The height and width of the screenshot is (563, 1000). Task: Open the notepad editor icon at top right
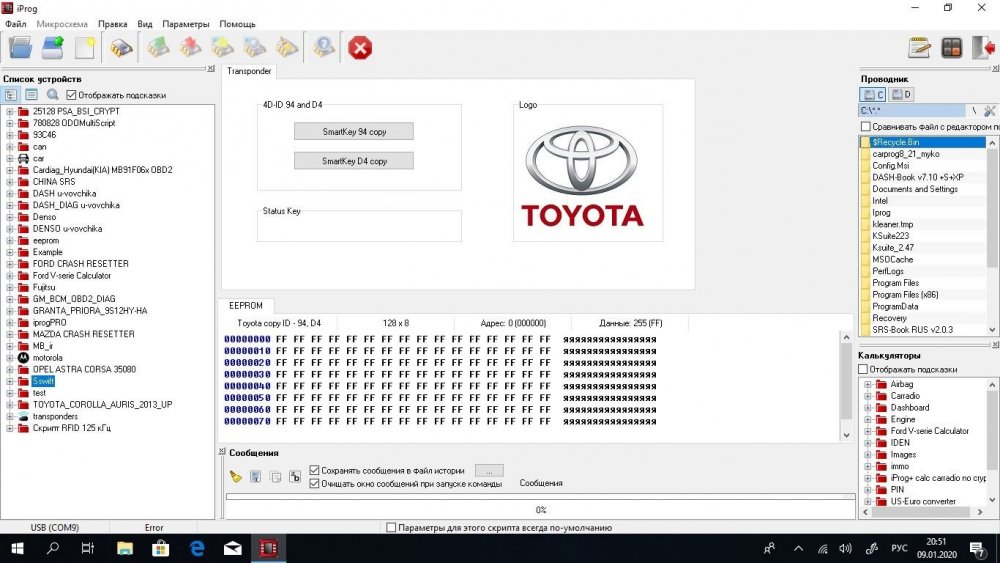(919, 47)
